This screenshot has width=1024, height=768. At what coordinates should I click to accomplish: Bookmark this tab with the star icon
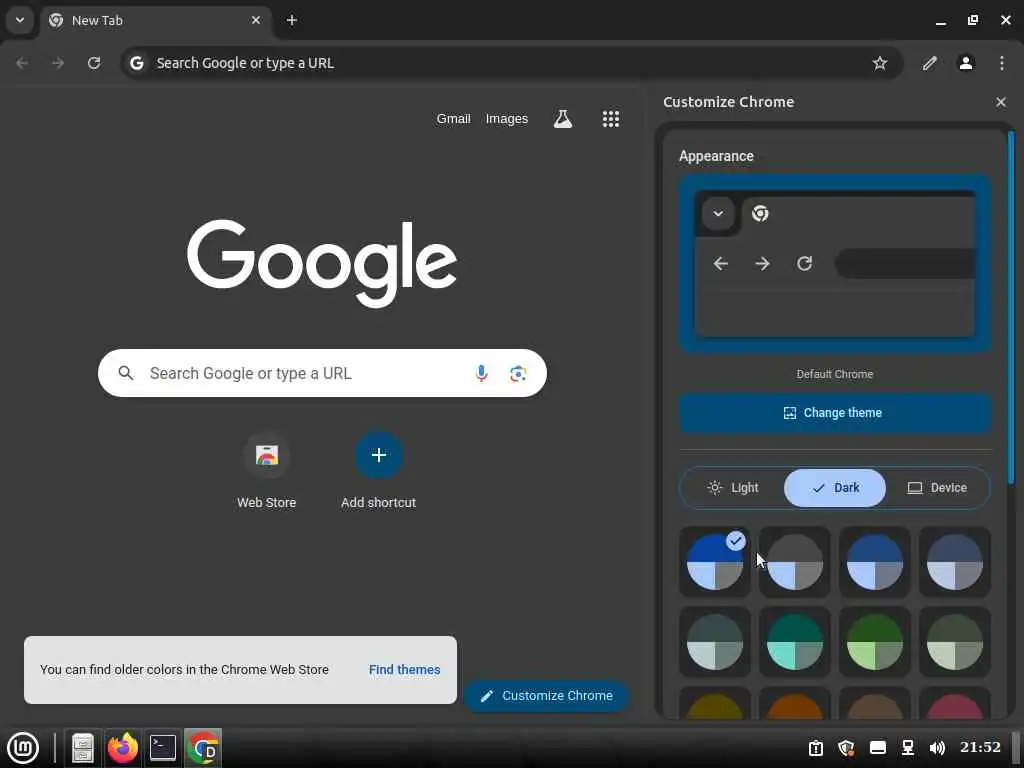pyautogui.click(x=880, y=63)
